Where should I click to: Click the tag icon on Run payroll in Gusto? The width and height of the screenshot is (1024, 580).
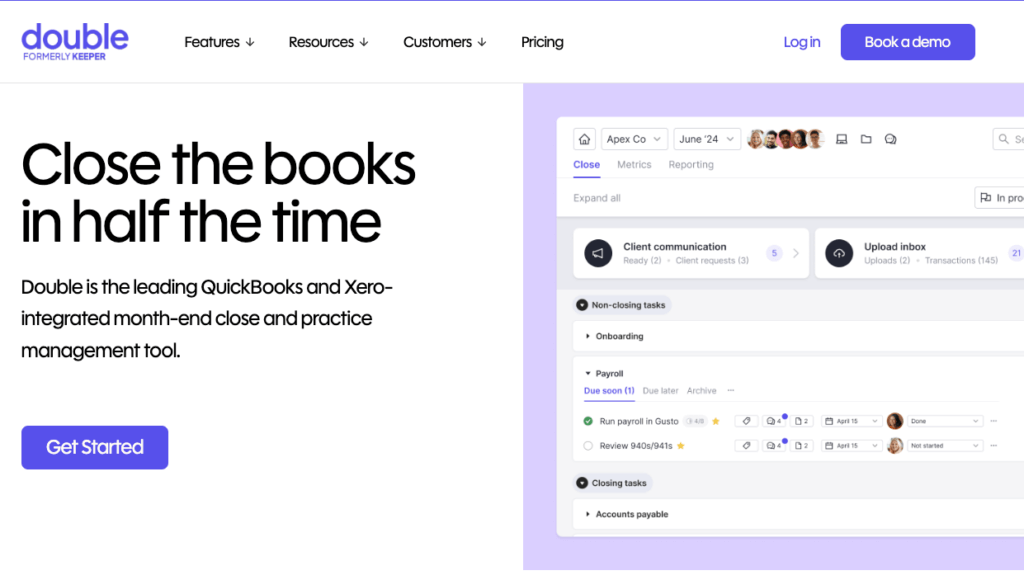(745, 421)
